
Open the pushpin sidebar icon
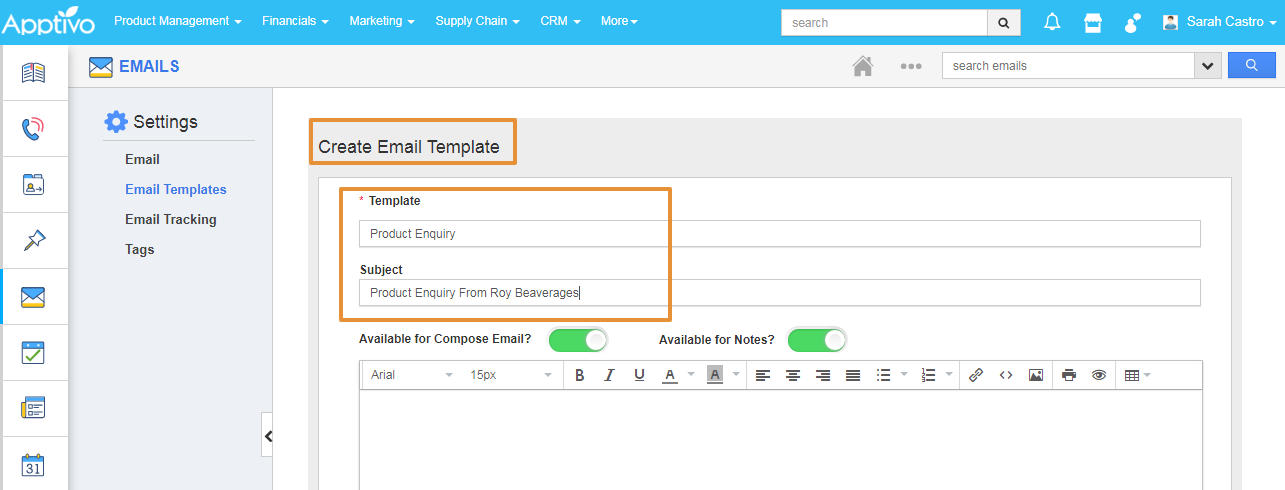(34, 240)
